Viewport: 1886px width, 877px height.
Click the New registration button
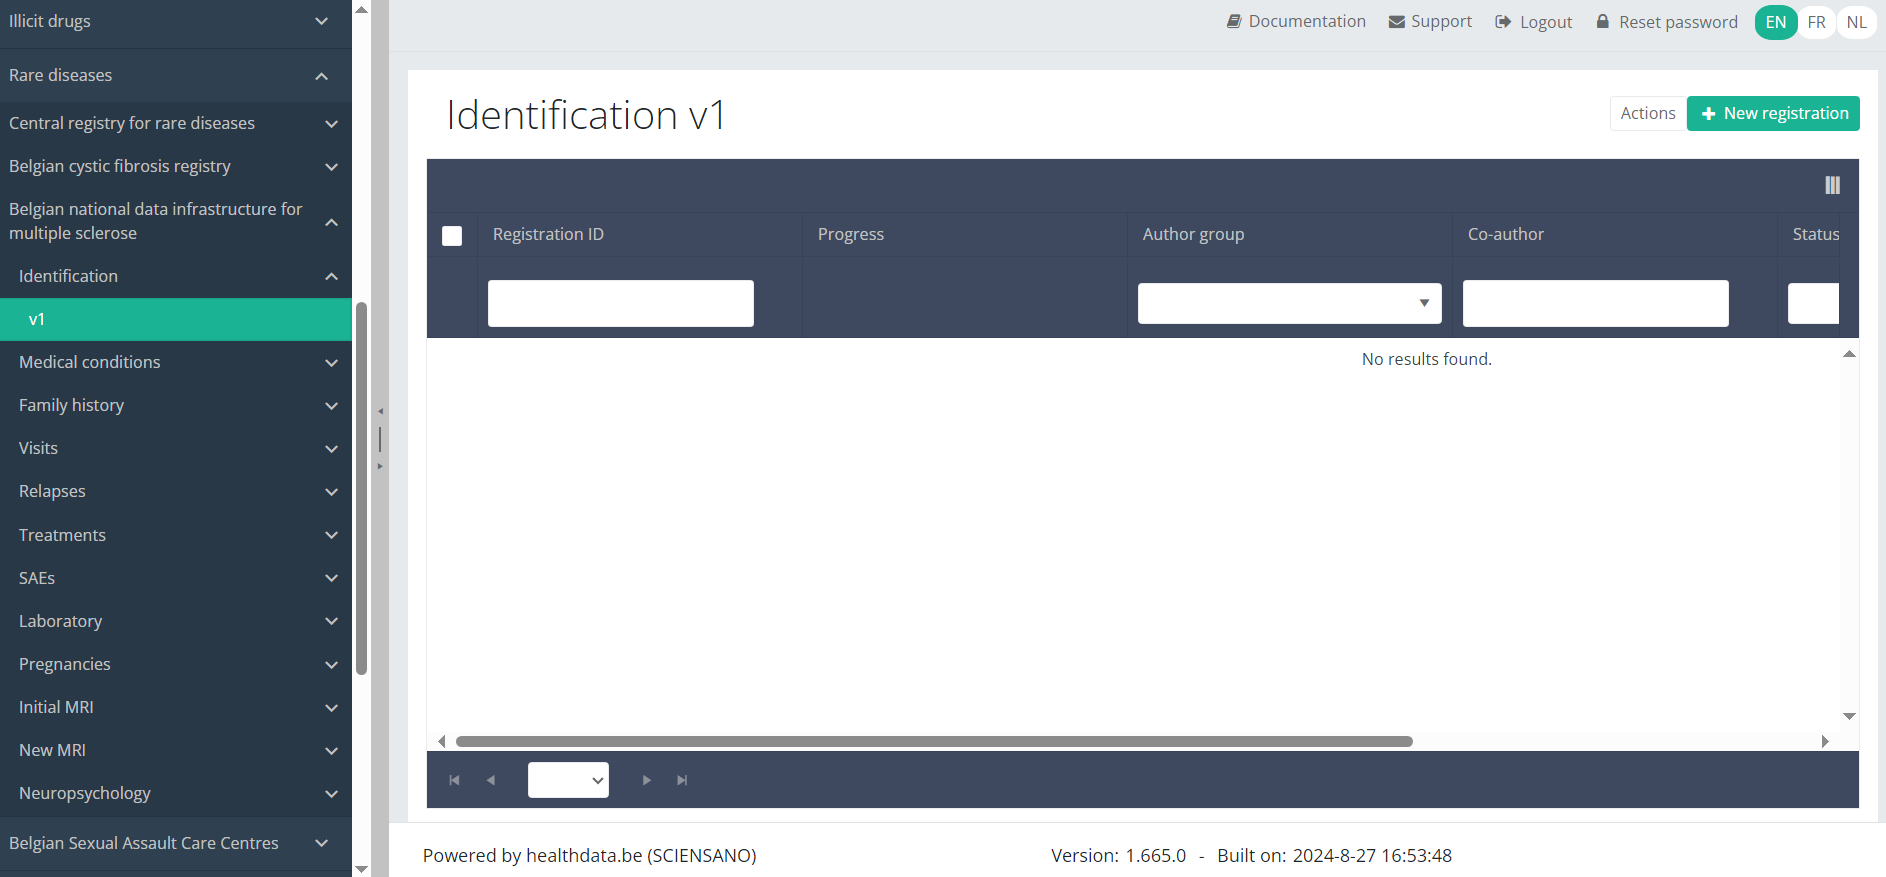tap(1773, 113)
